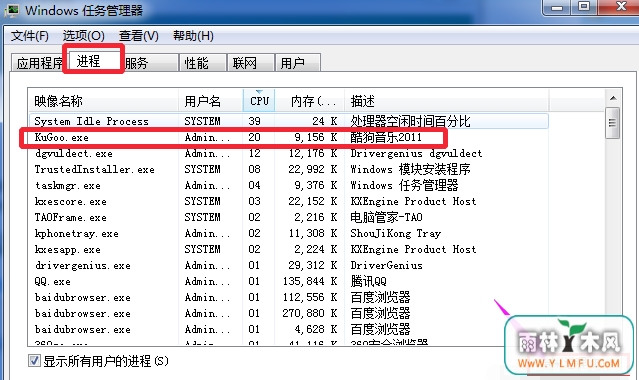Select the TAOFrame.exe process
Image resolution: width=639 pixels, height=380 pixels.
click(x=289, y=217)
